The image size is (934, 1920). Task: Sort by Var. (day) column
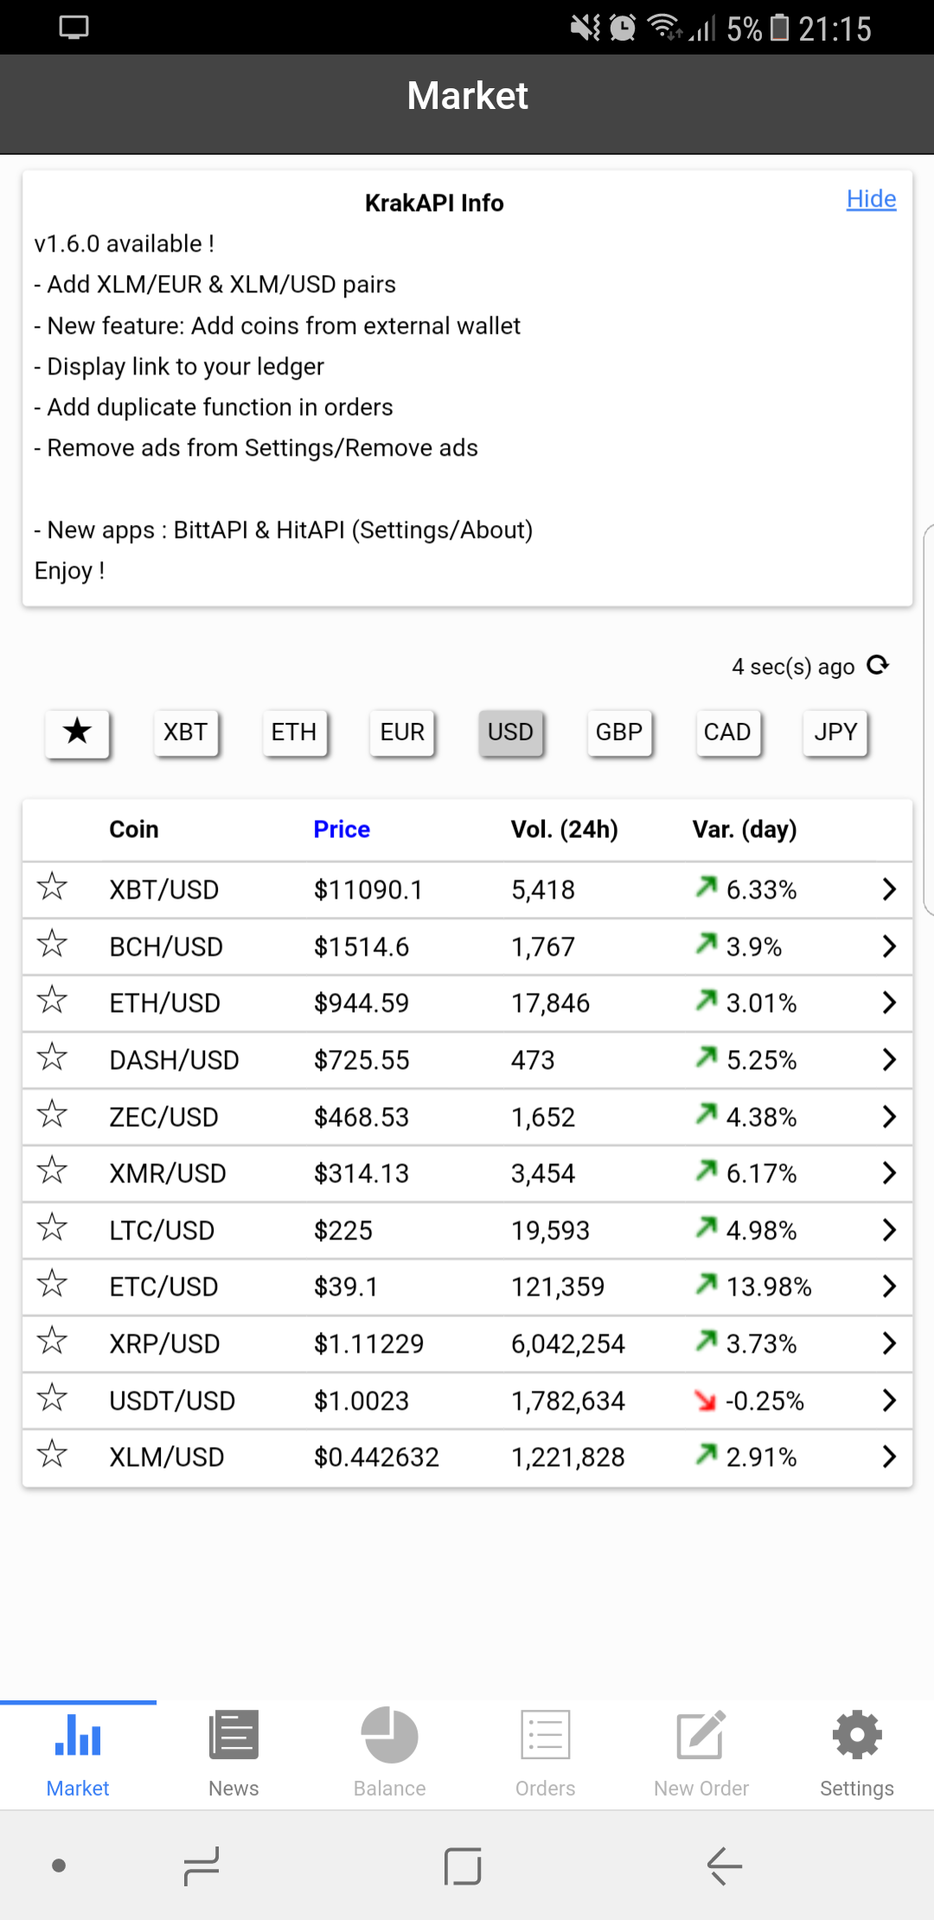[x=744, y=829]
